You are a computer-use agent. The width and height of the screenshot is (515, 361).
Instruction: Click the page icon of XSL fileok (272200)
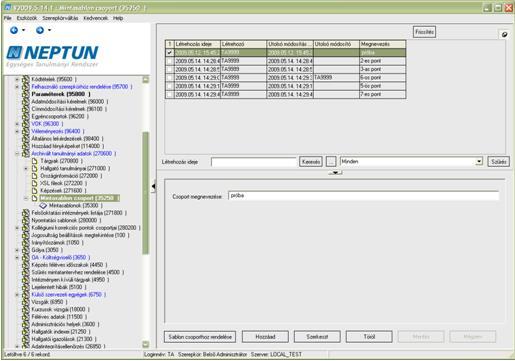click(x=34, y=183)
